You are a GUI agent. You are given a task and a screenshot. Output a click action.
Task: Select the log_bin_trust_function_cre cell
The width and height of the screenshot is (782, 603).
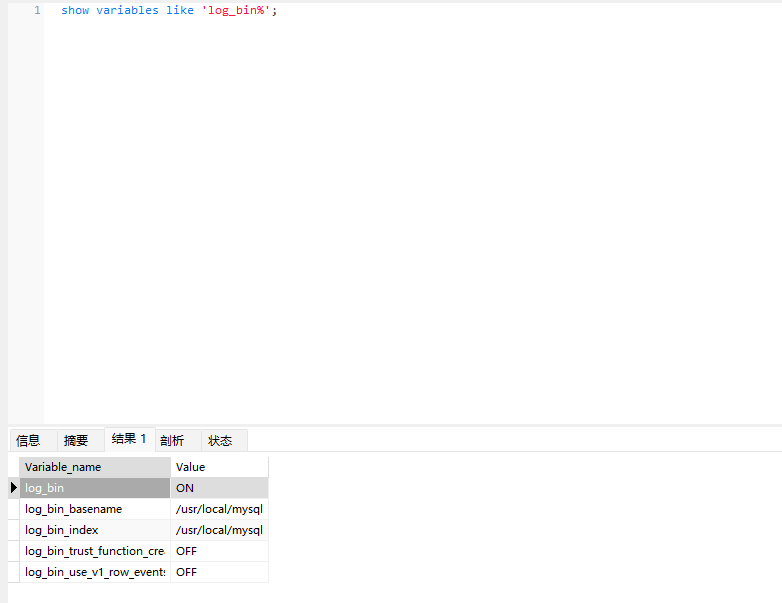pyautogui.click(x=95, y=551)
